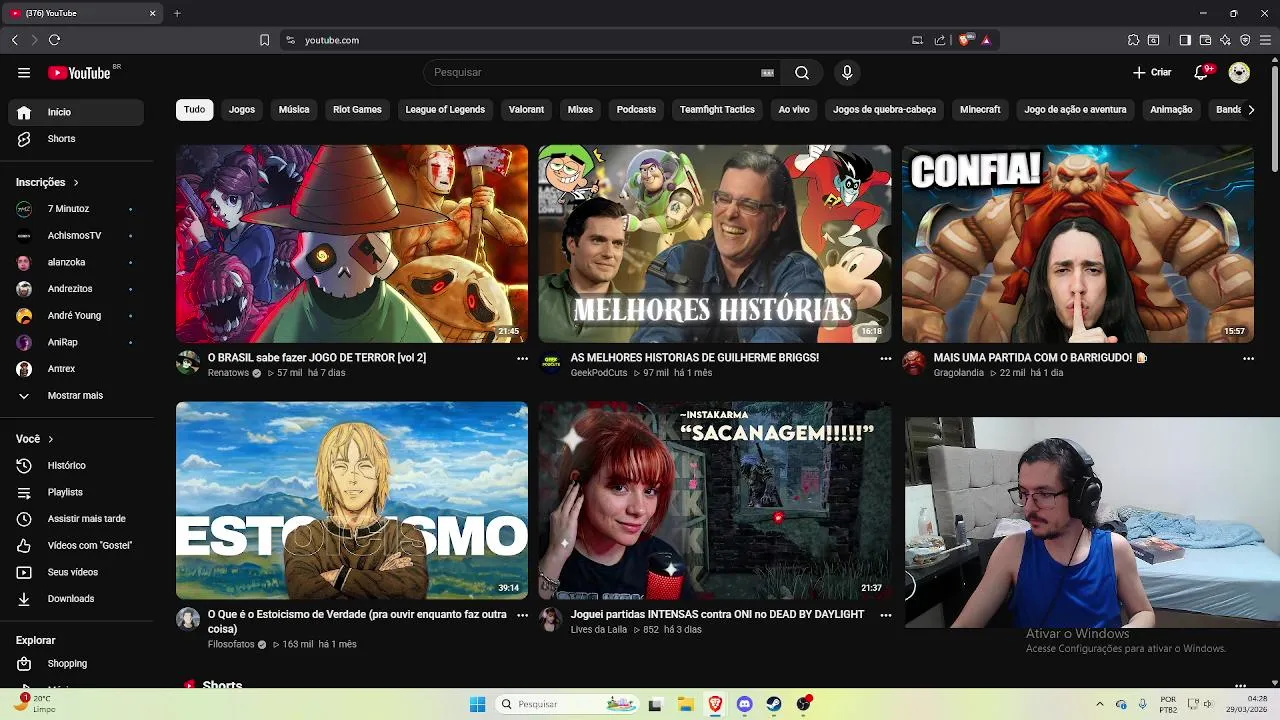Open the Antrex channel subscription
The image size is (1280, 720).
point(76,369)
